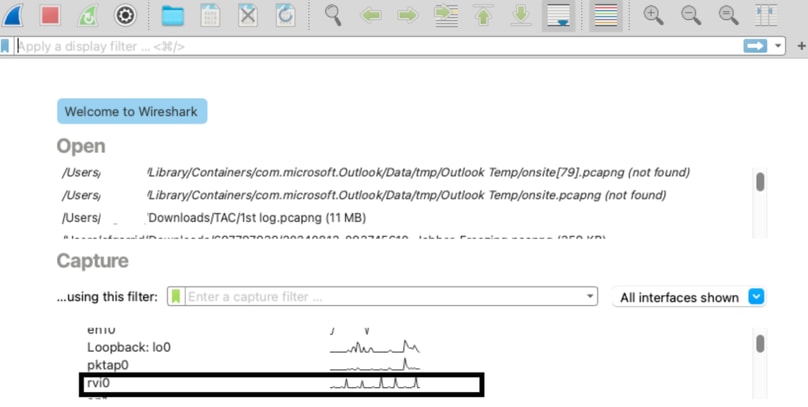Click capture filter bookmark icon
Viewport: 808px width, 407px height.
(176, 297)
